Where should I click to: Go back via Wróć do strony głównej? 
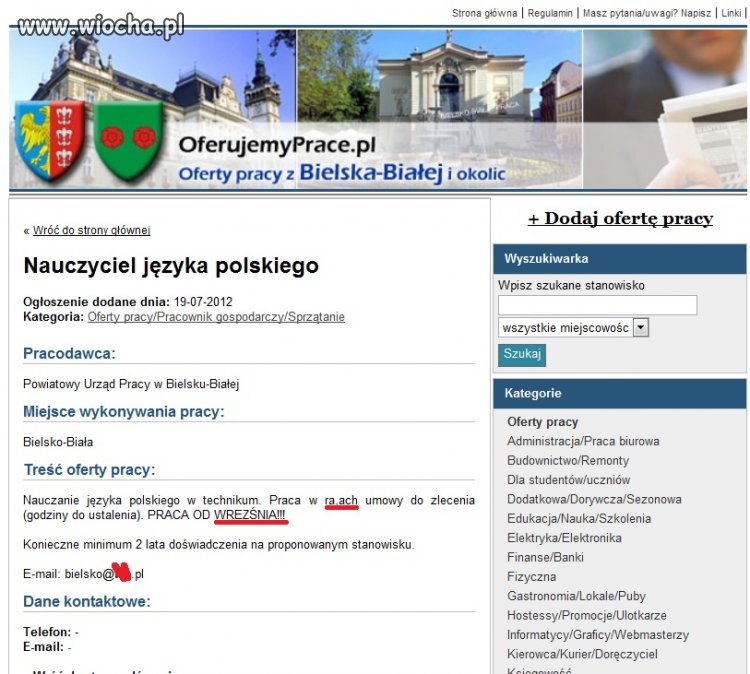(x=91, y=230)
